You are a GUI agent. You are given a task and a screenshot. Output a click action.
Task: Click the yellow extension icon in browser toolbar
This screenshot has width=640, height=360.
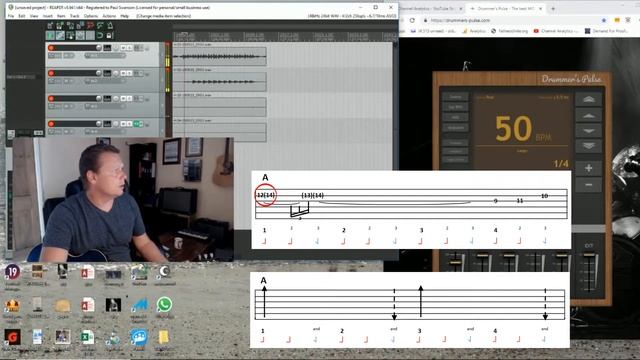coord(617,20)
